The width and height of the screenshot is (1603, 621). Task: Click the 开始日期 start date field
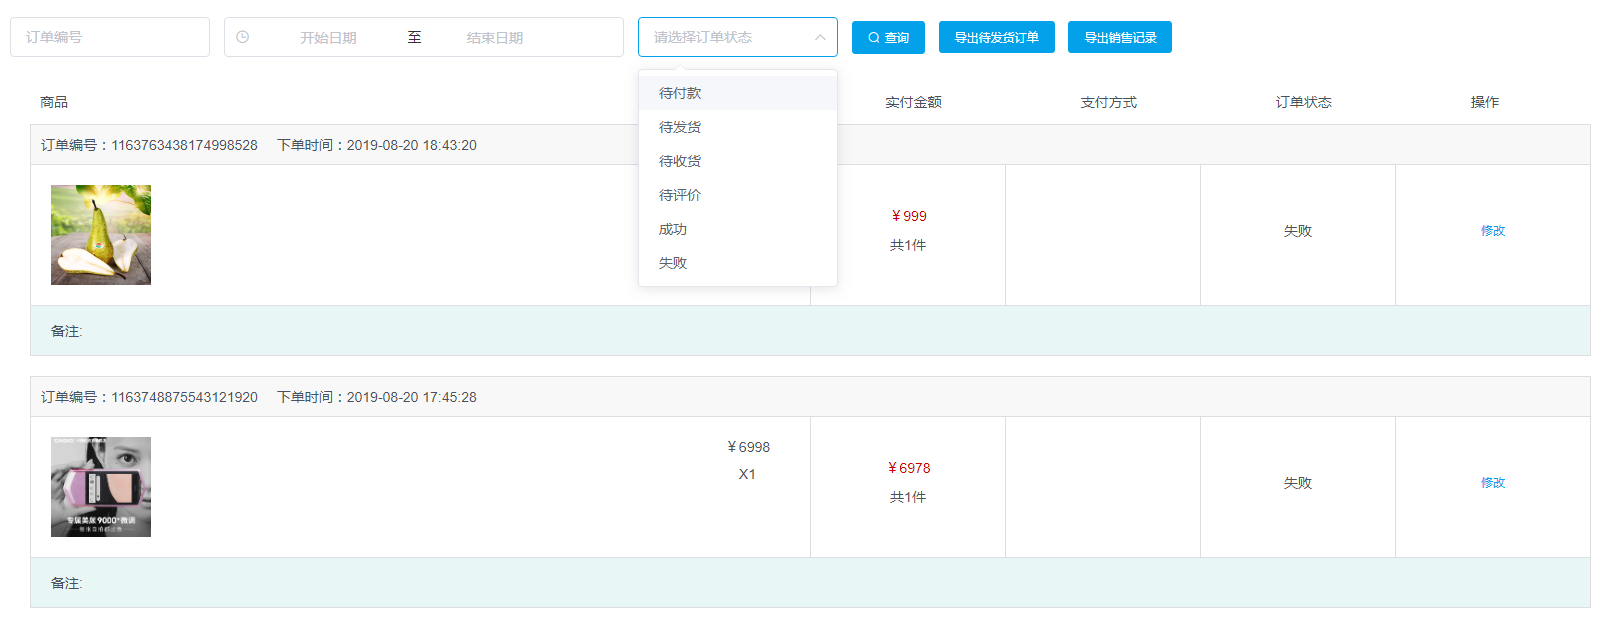[328, 38]
